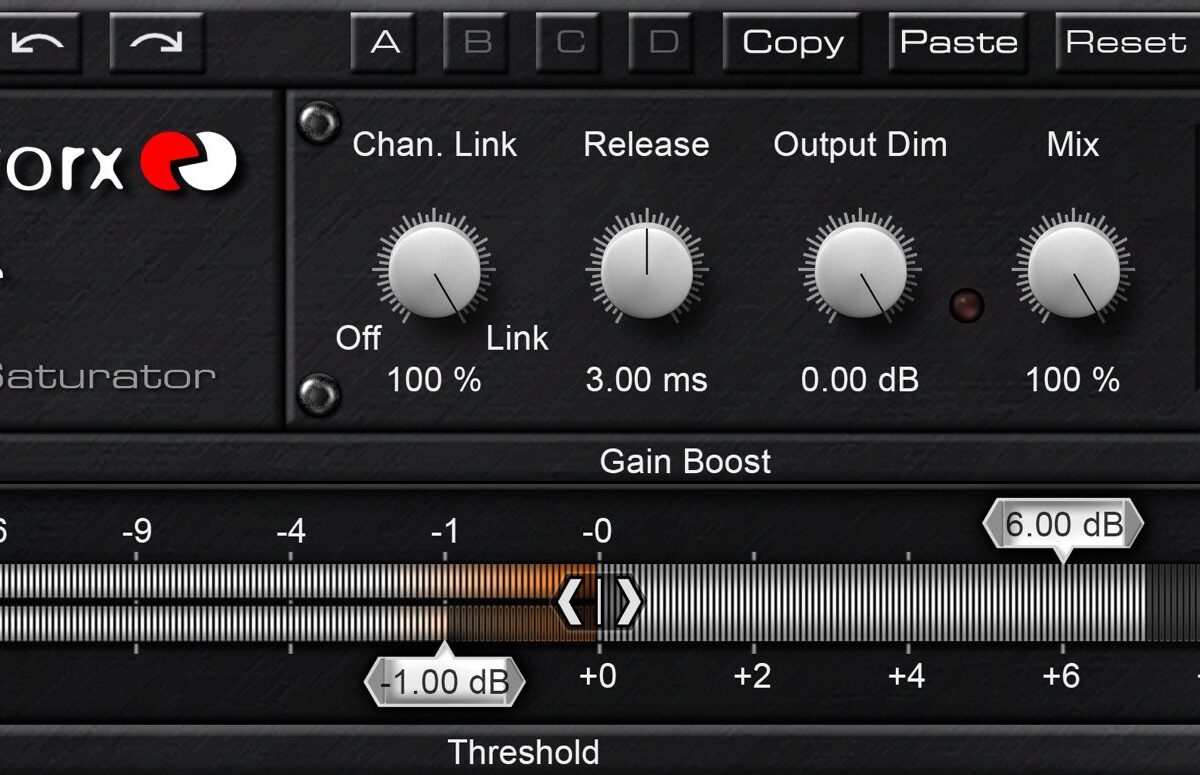Click the Mix knob
Image resolution: width=1200 pixels, height=775 pixels.
coord(1073,270)
